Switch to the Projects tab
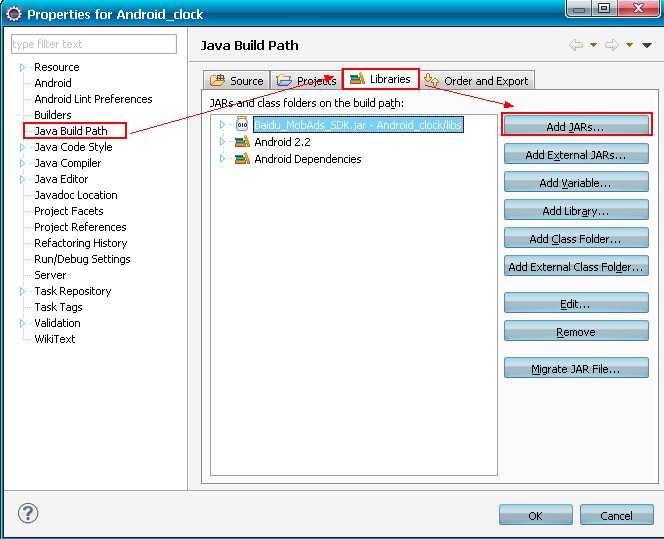Image resolution: width=664 pixels, height=539 pixels. (x=306, y=80)
